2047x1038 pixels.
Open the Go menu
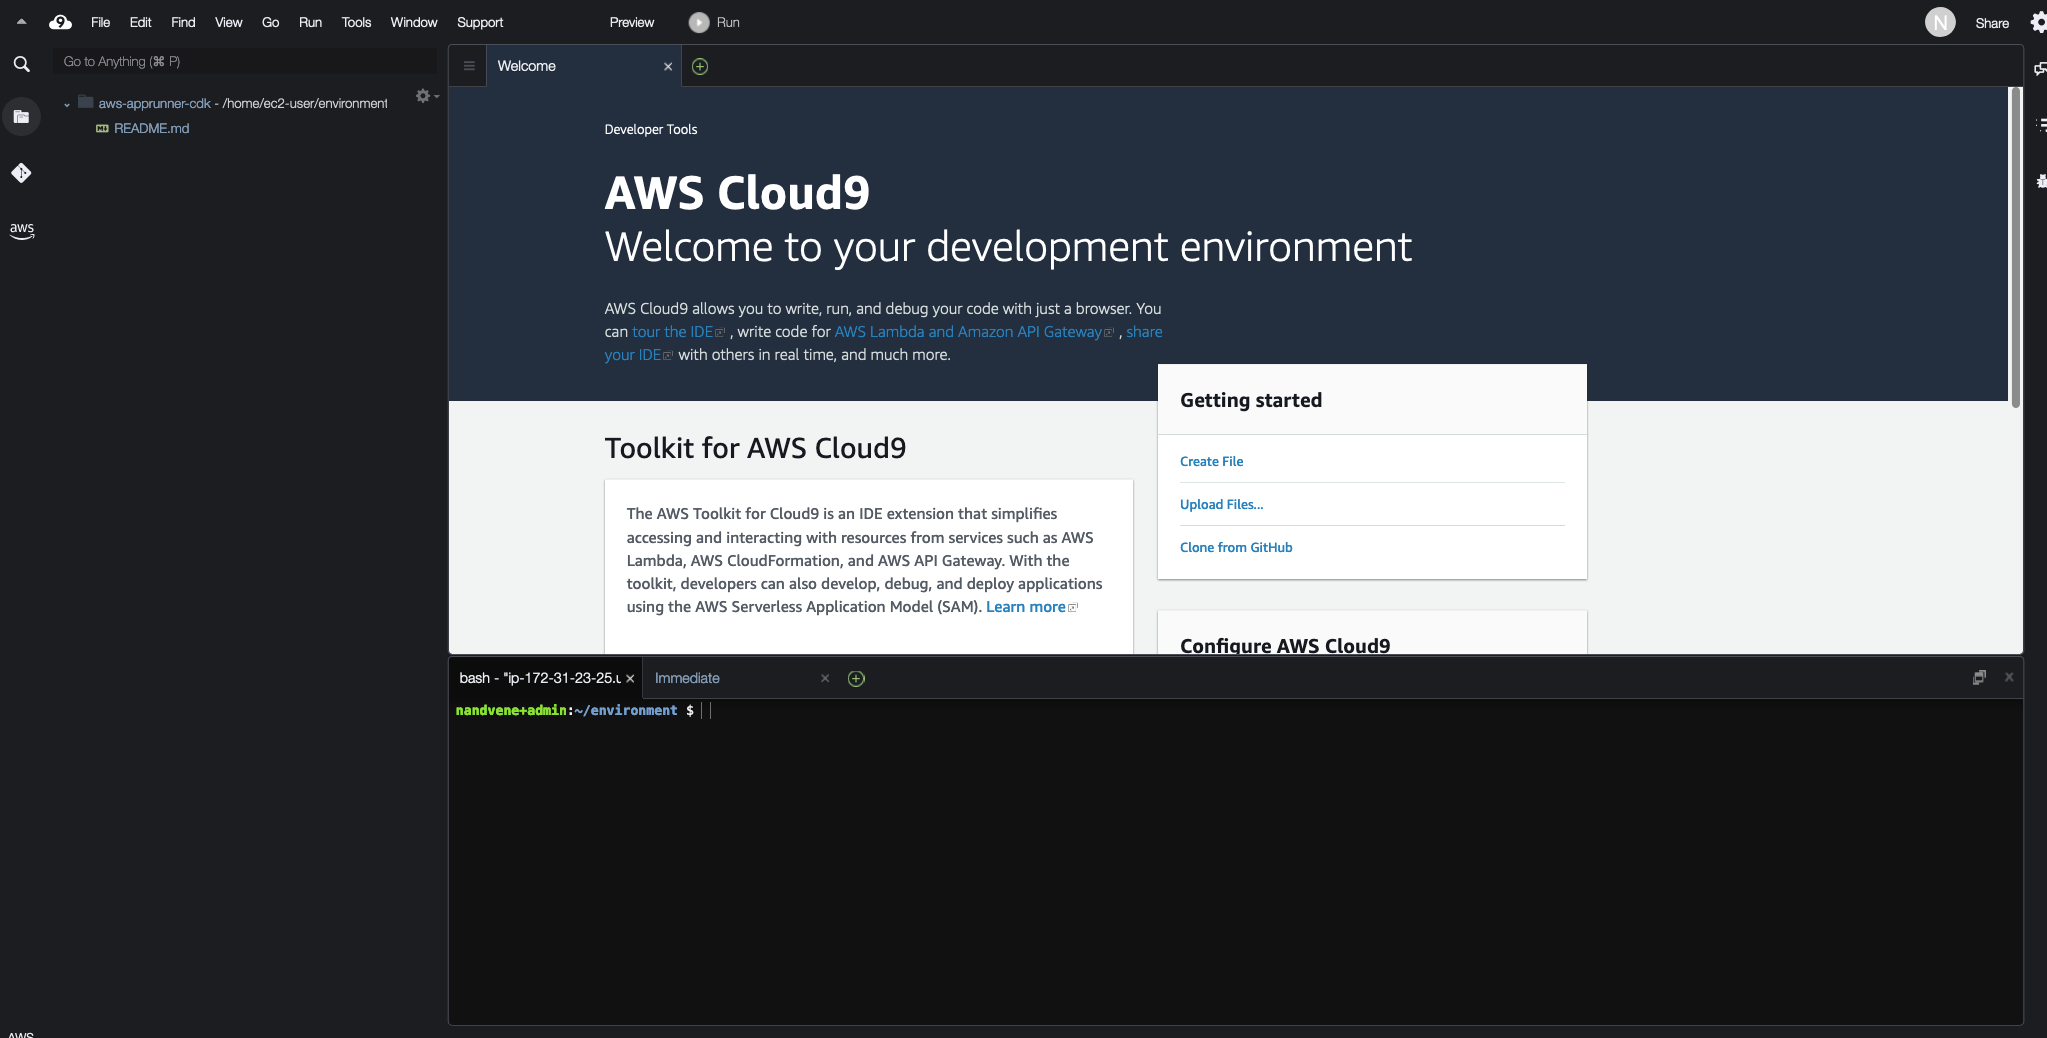pyautogui.click(x=270, y=22)
